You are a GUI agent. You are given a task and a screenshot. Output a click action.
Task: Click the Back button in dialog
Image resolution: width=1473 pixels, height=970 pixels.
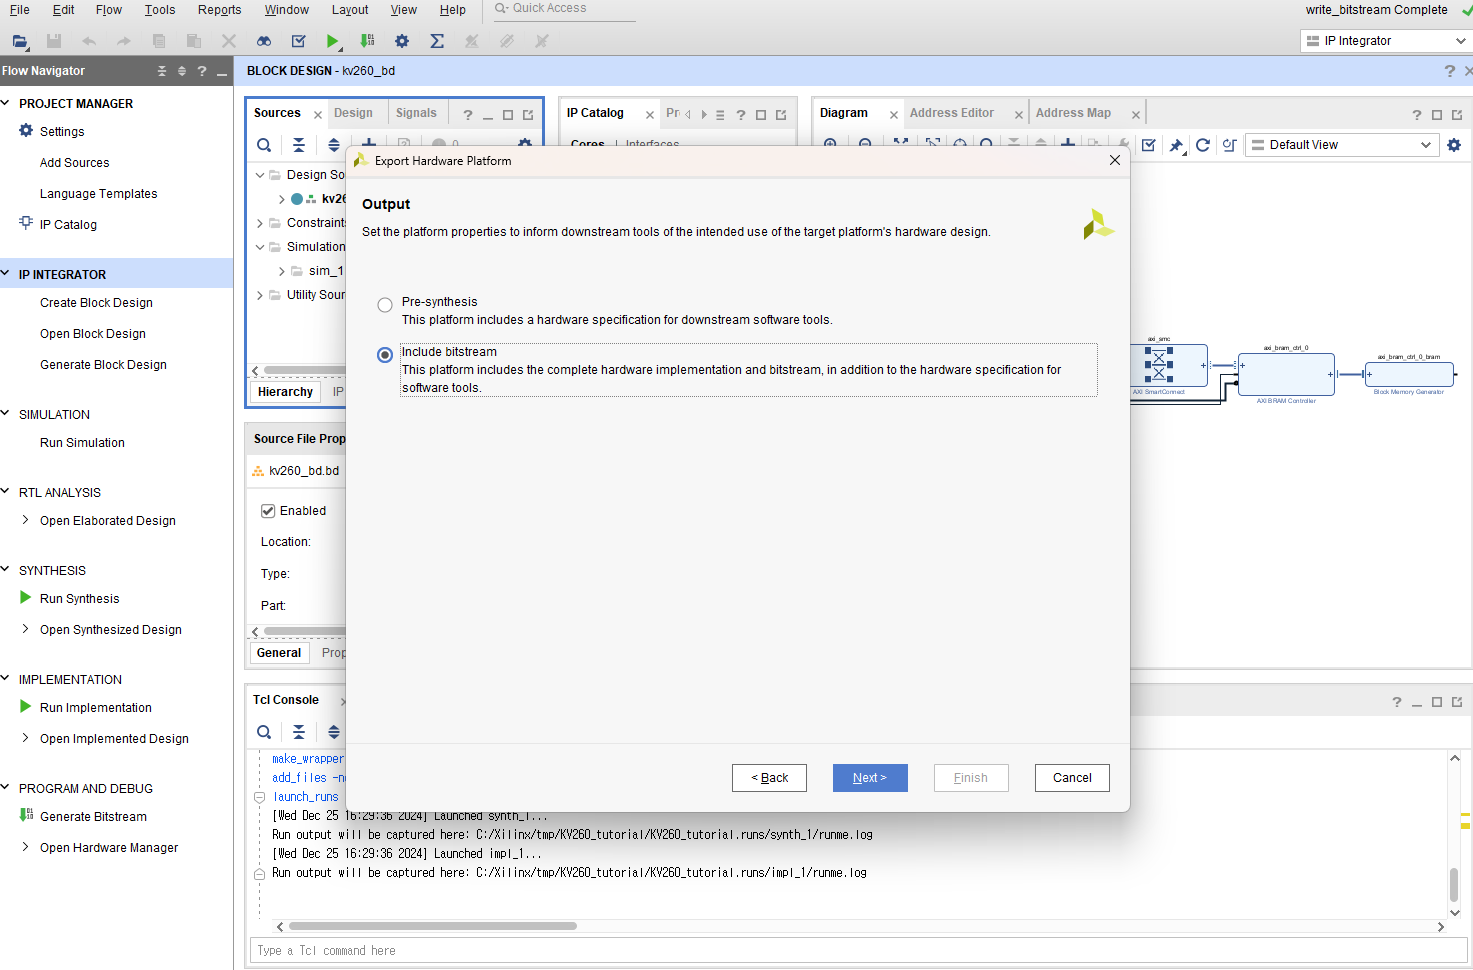coord(769,778)
